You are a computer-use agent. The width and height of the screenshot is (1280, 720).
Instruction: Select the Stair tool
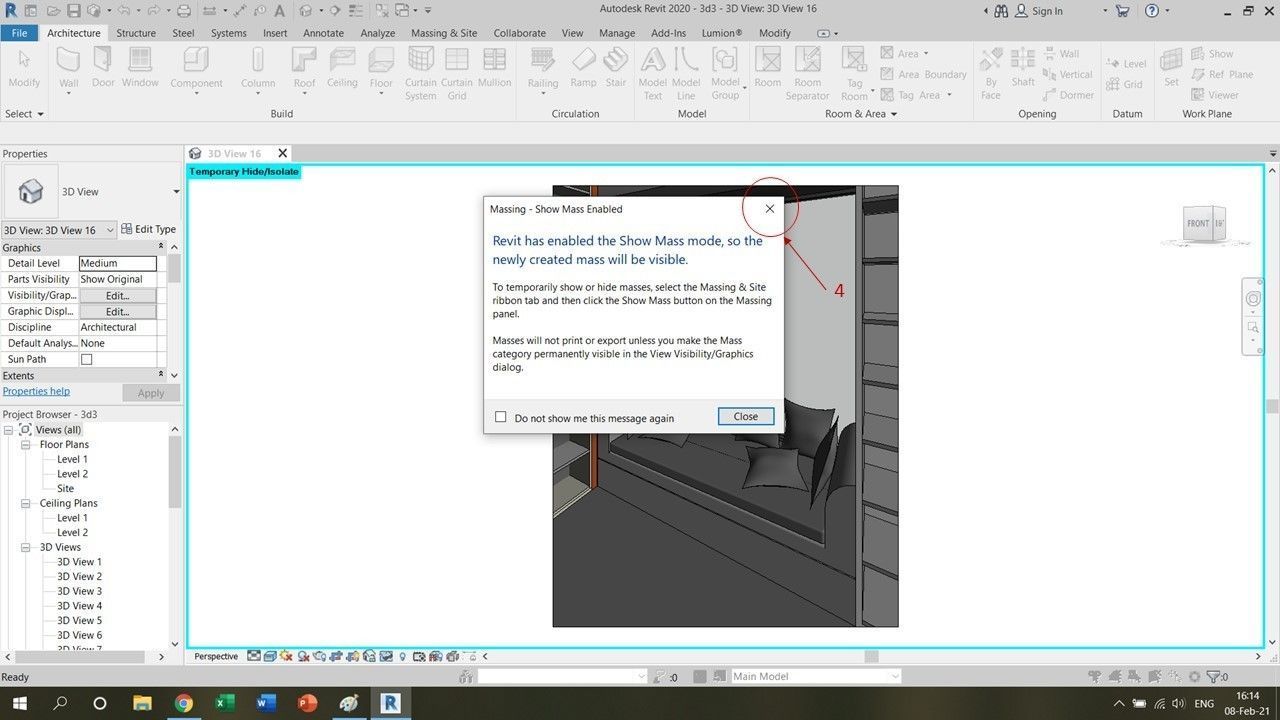point(616,68)
